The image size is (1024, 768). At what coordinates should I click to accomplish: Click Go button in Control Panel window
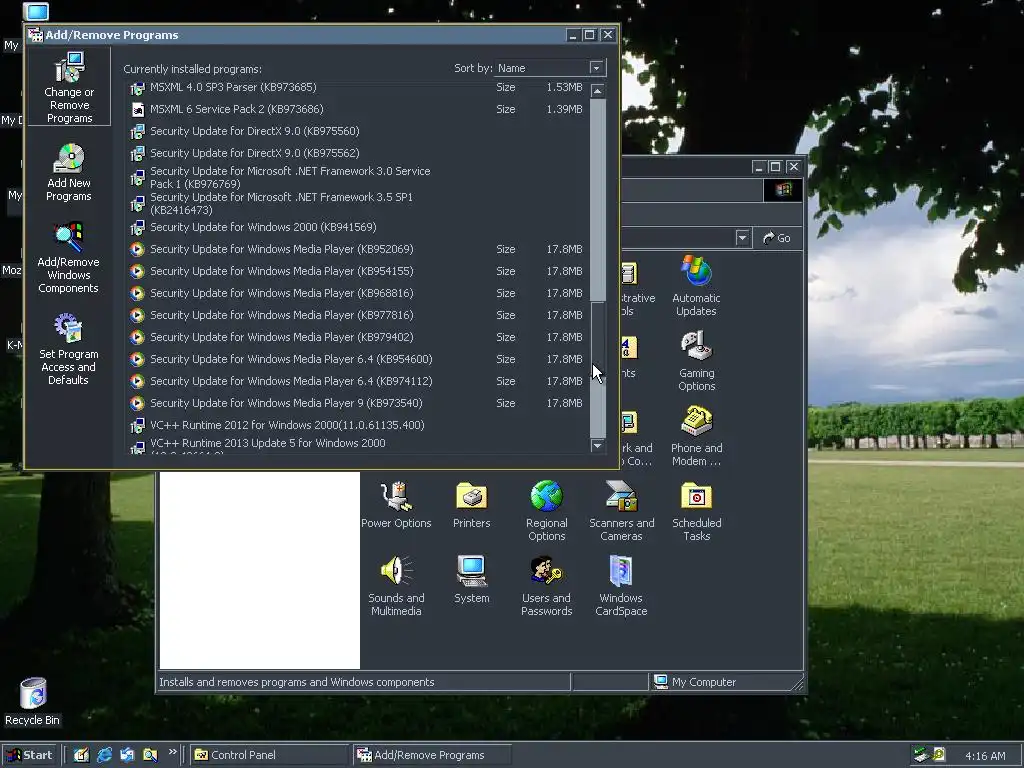click(x=777, y=238)
